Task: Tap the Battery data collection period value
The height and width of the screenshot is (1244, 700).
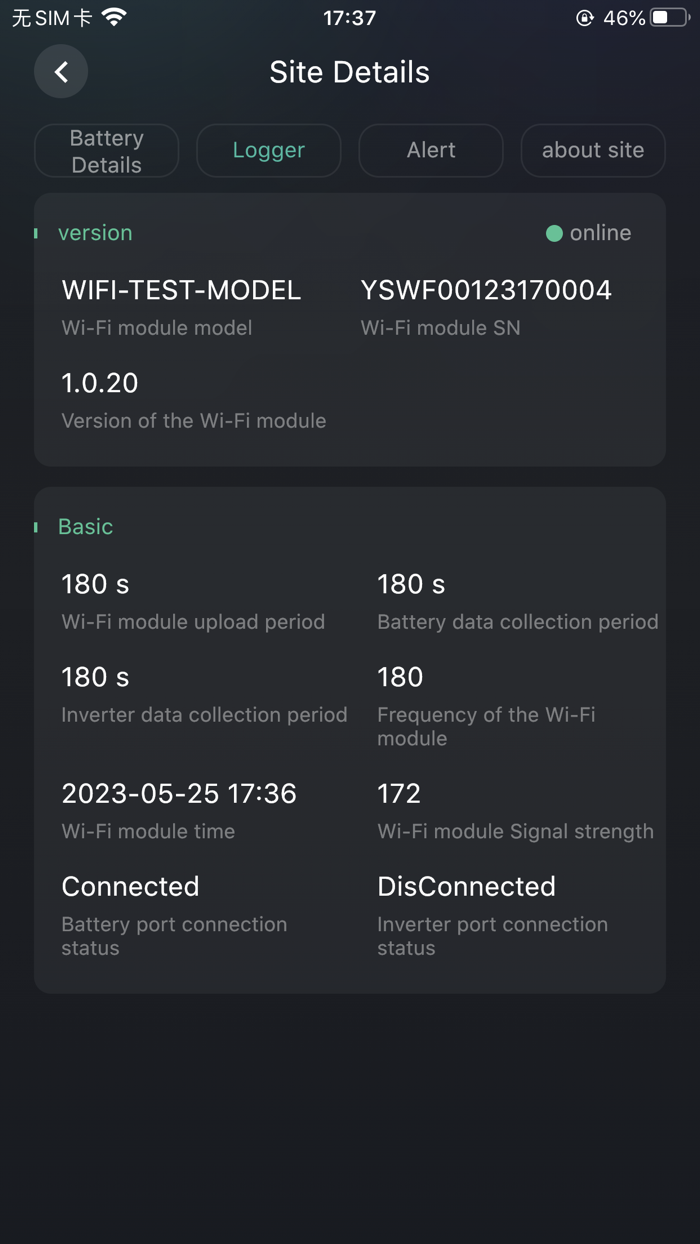Action: point(411,584)
